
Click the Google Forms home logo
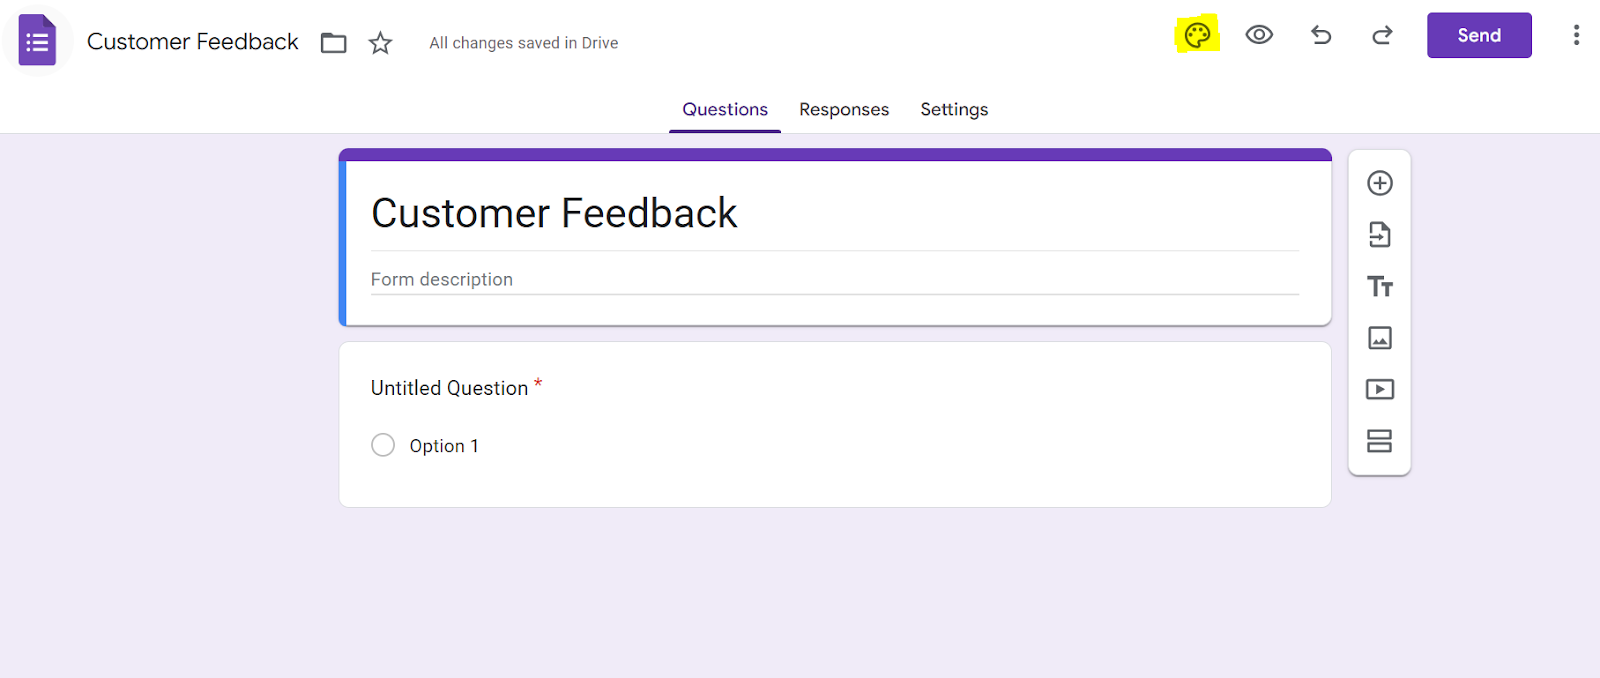pos(37,41)
